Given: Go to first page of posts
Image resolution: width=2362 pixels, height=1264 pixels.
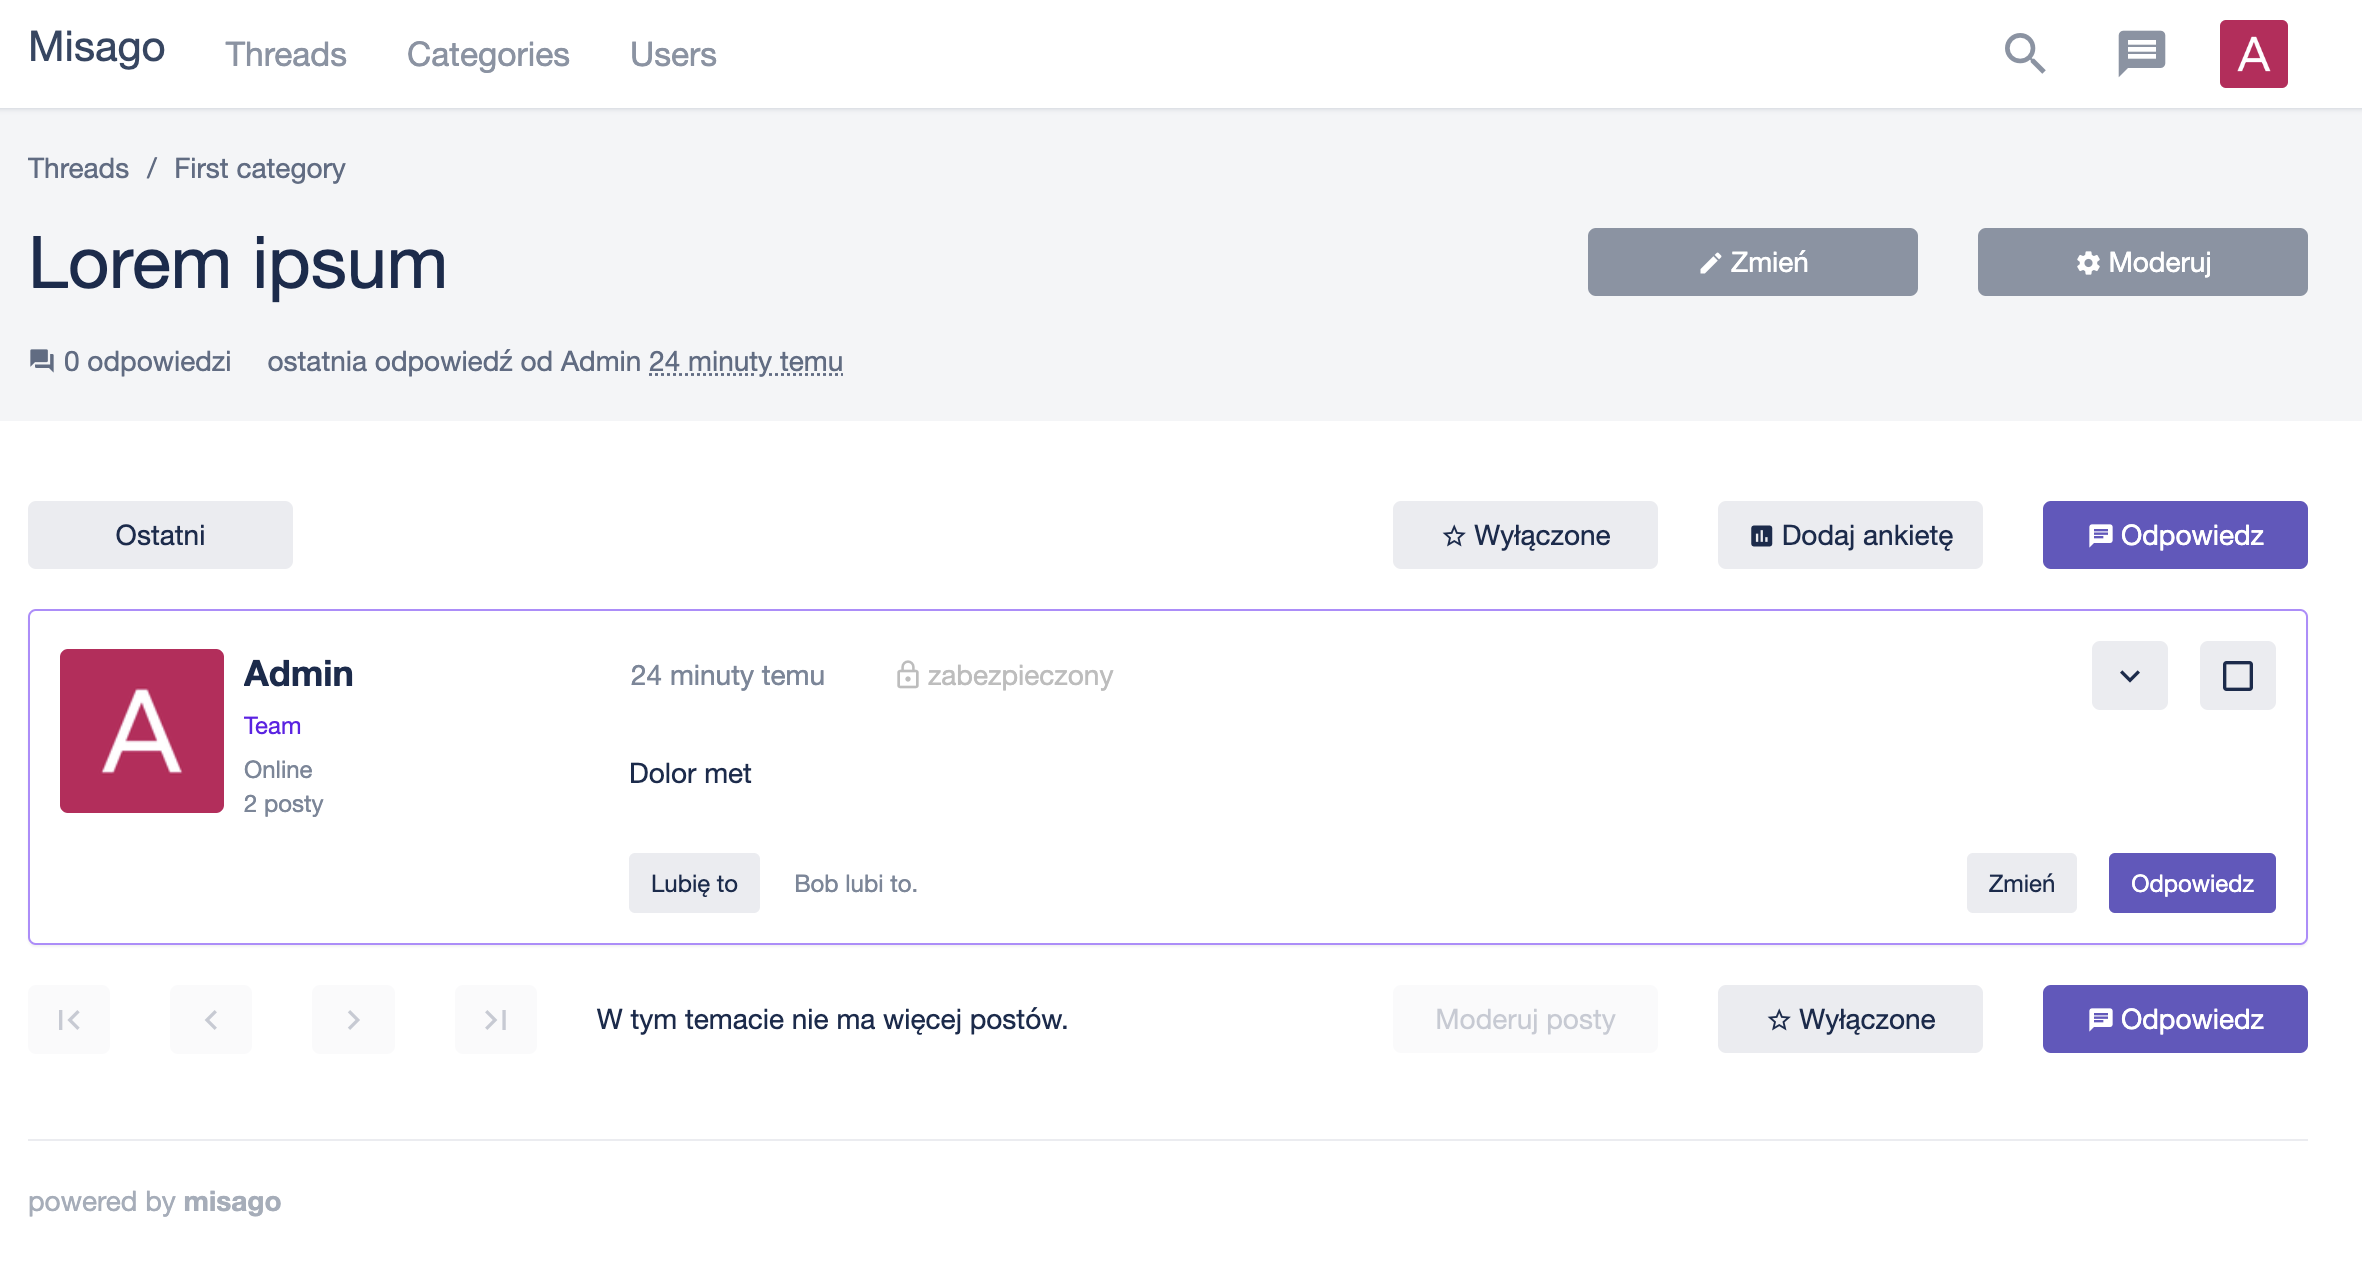Looking at the screenshot, I should coord(69,1019).
